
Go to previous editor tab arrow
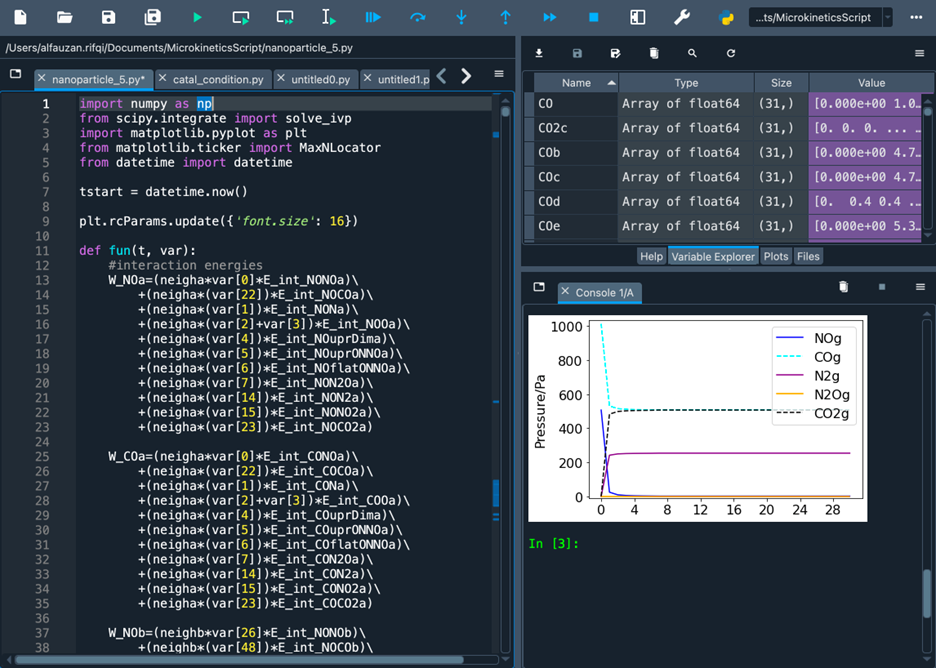pos(442,76)
